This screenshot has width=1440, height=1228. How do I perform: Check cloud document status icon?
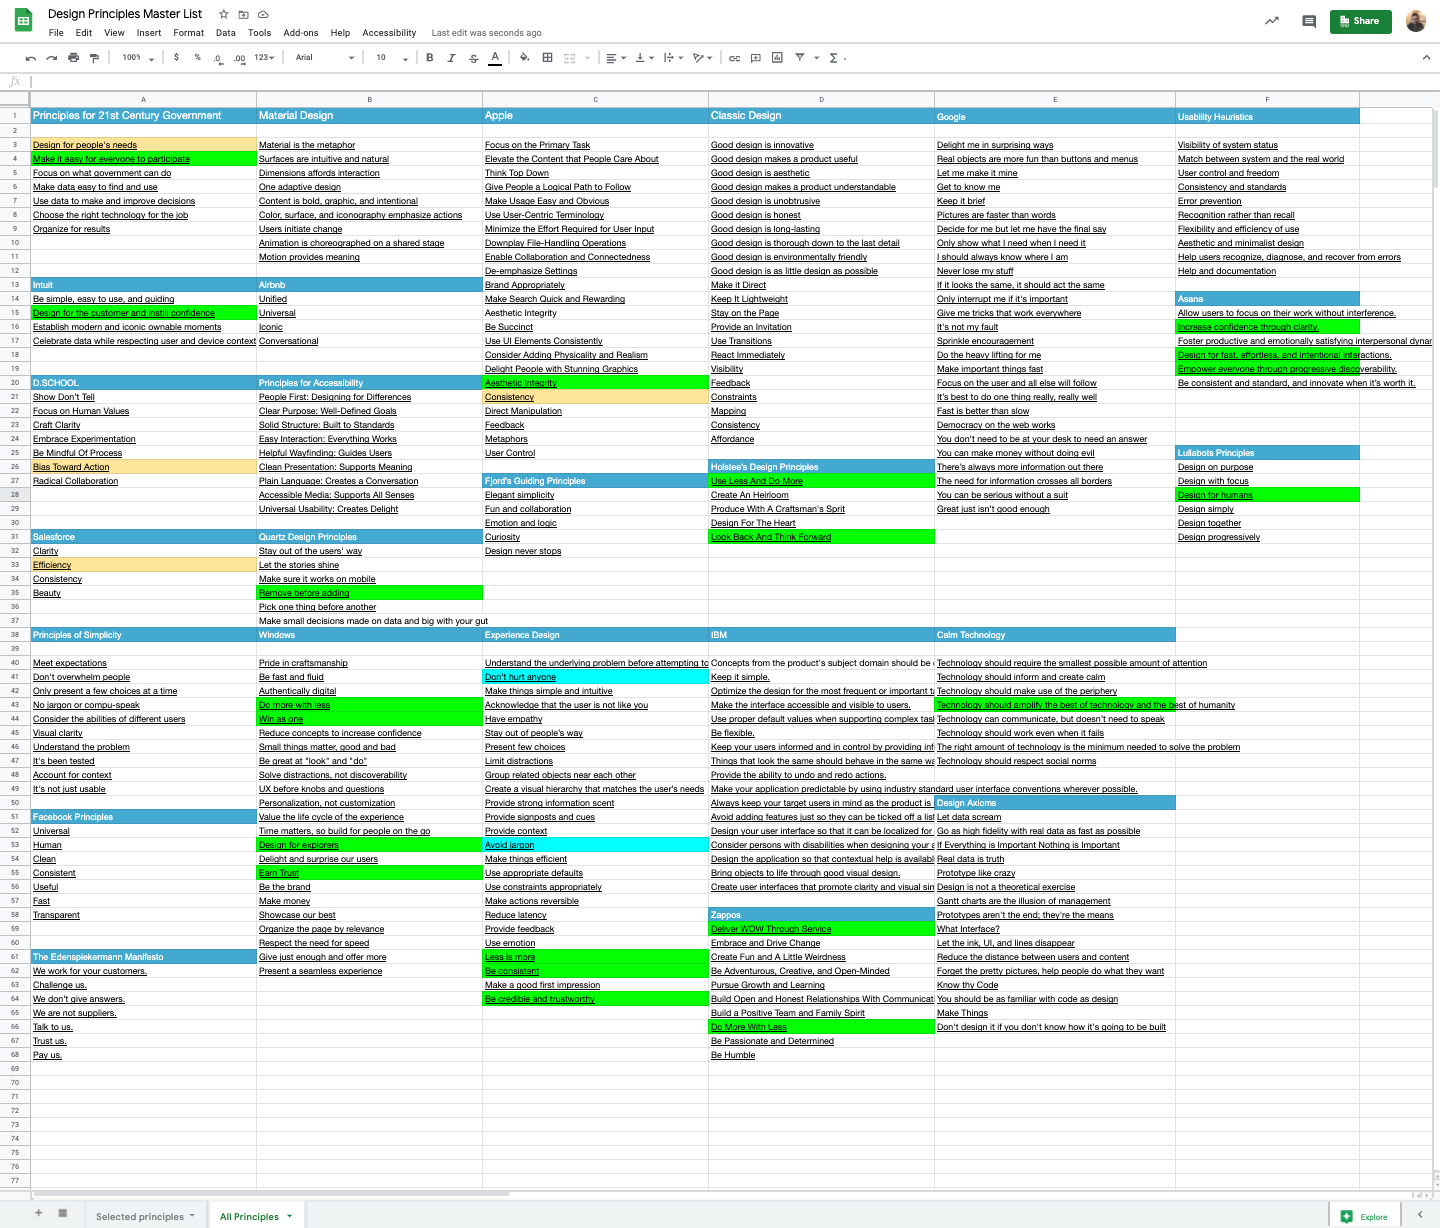point(263,14)
